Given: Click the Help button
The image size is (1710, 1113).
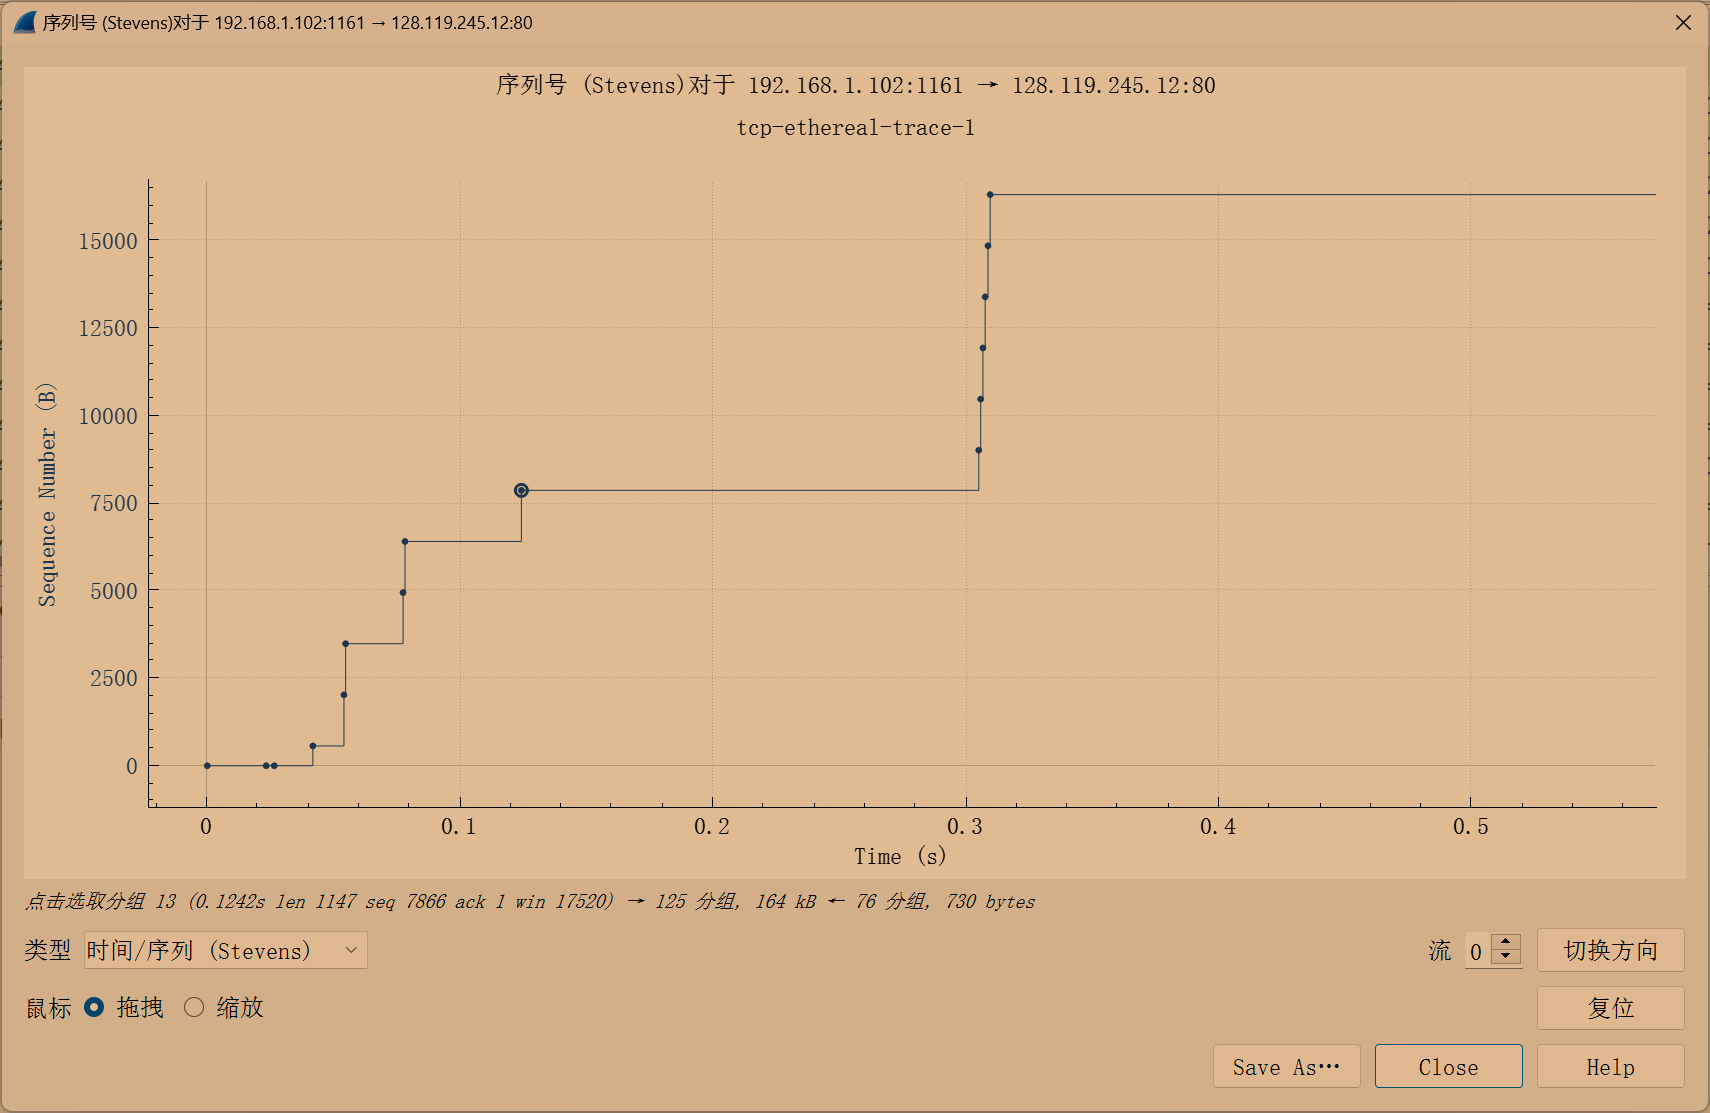Looking at the screenshot, I should [x=1610, y=1066].
